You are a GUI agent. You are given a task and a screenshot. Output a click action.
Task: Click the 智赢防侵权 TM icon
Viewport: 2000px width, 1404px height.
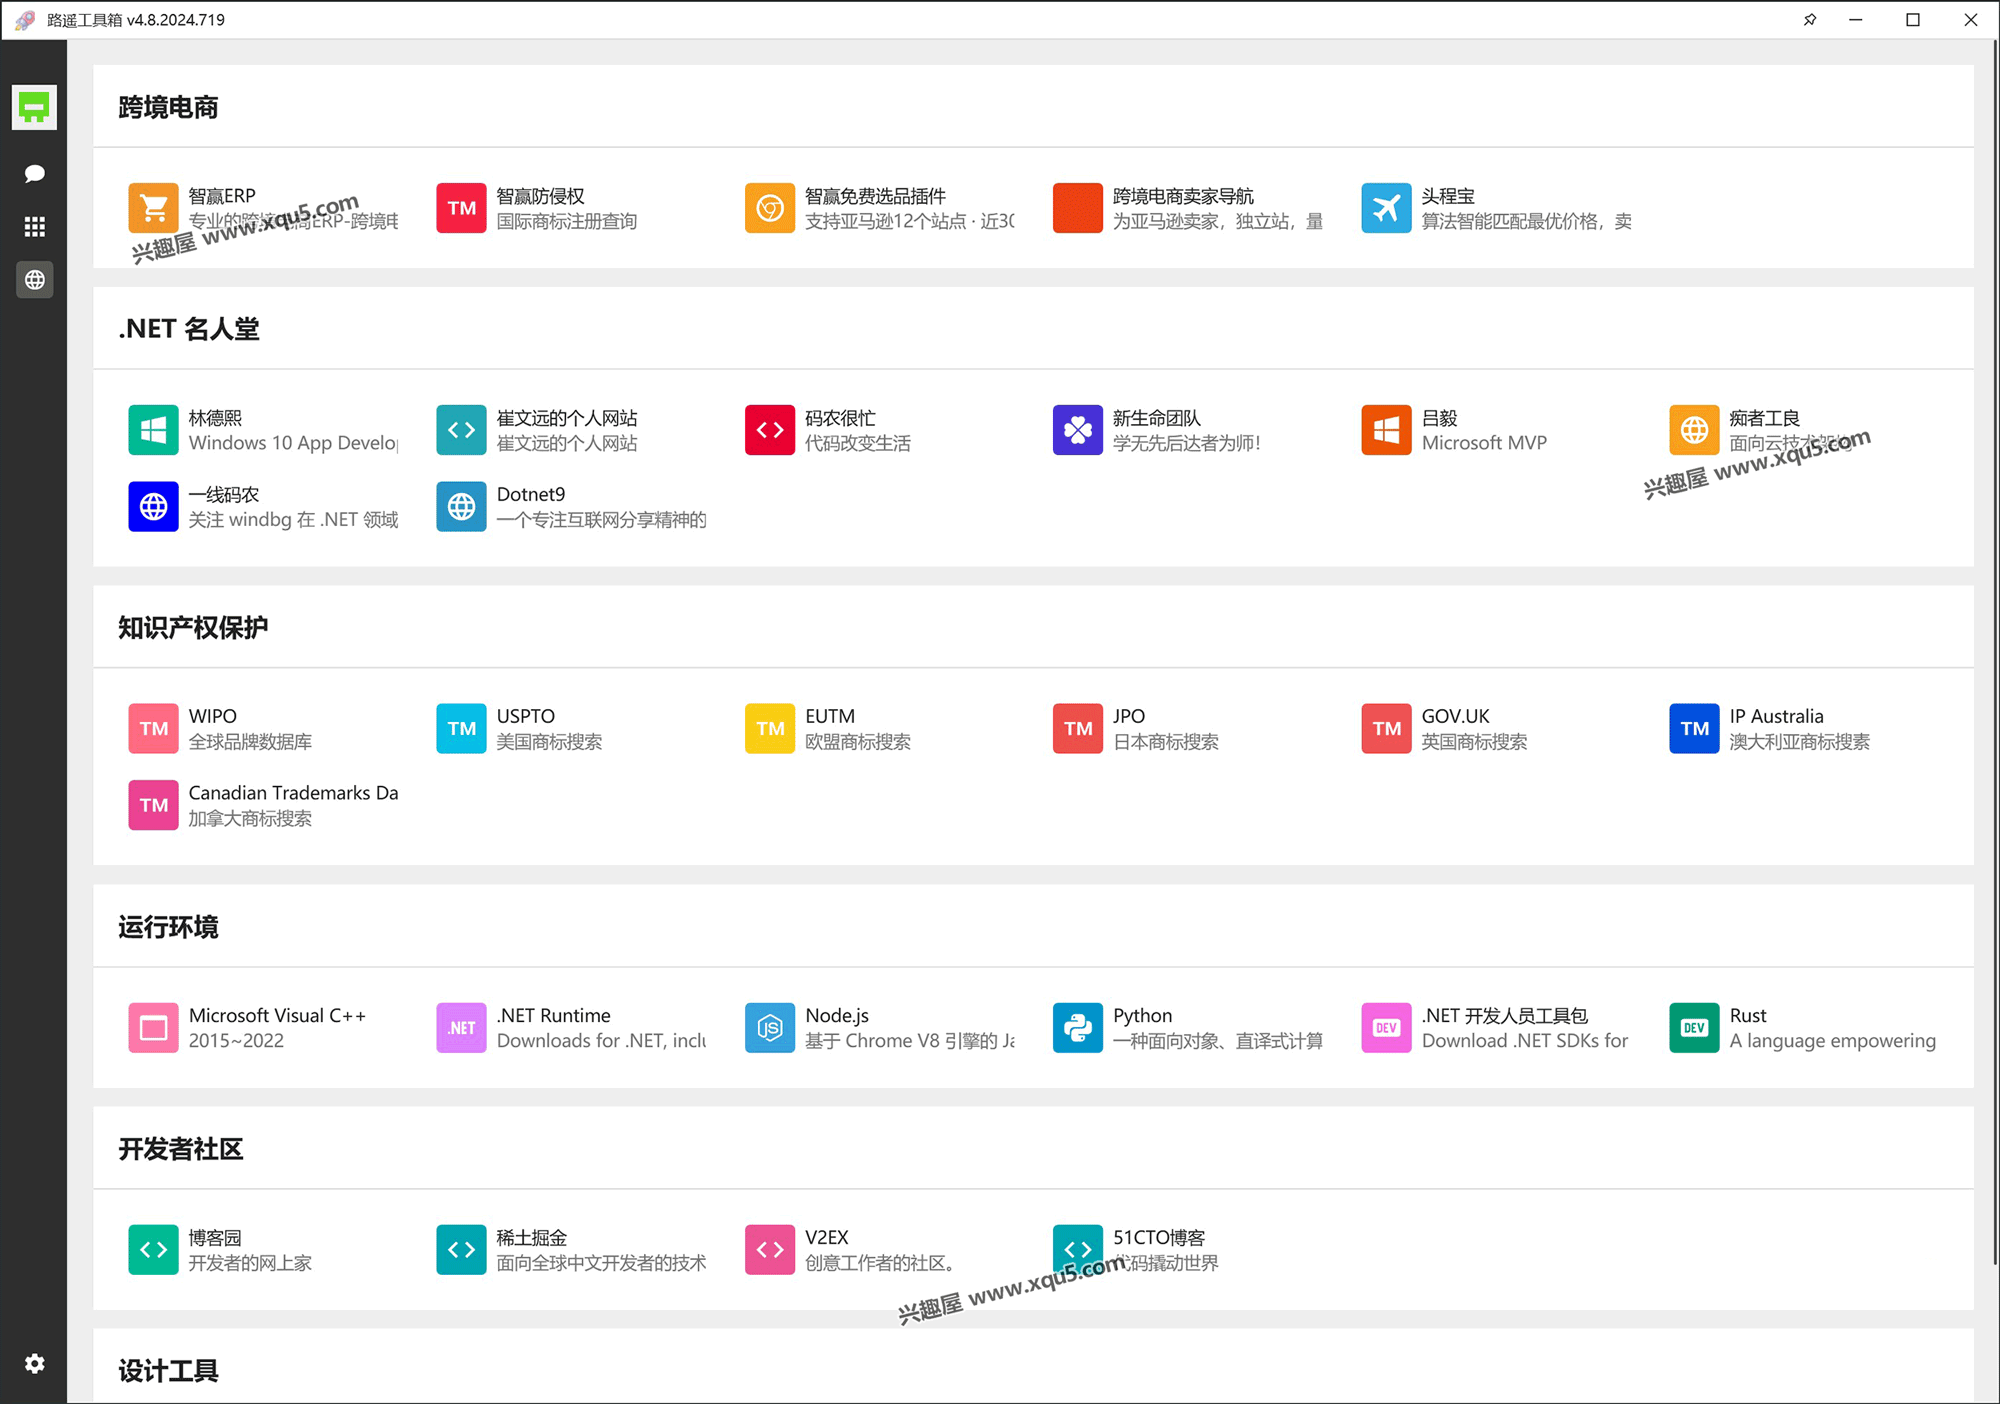(461, 208)
